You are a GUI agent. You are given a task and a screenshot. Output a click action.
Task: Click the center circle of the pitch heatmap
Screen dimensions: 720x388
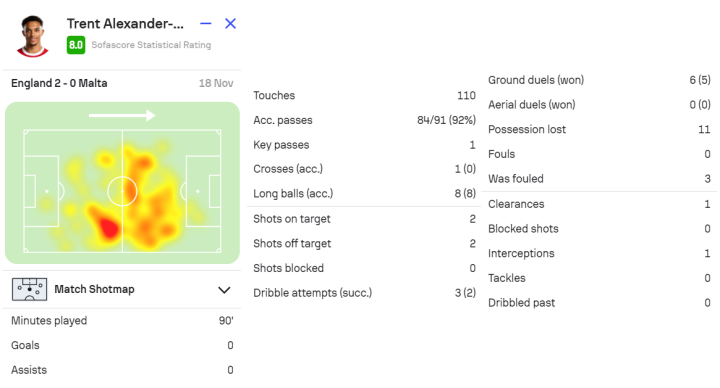click(122, 191)
